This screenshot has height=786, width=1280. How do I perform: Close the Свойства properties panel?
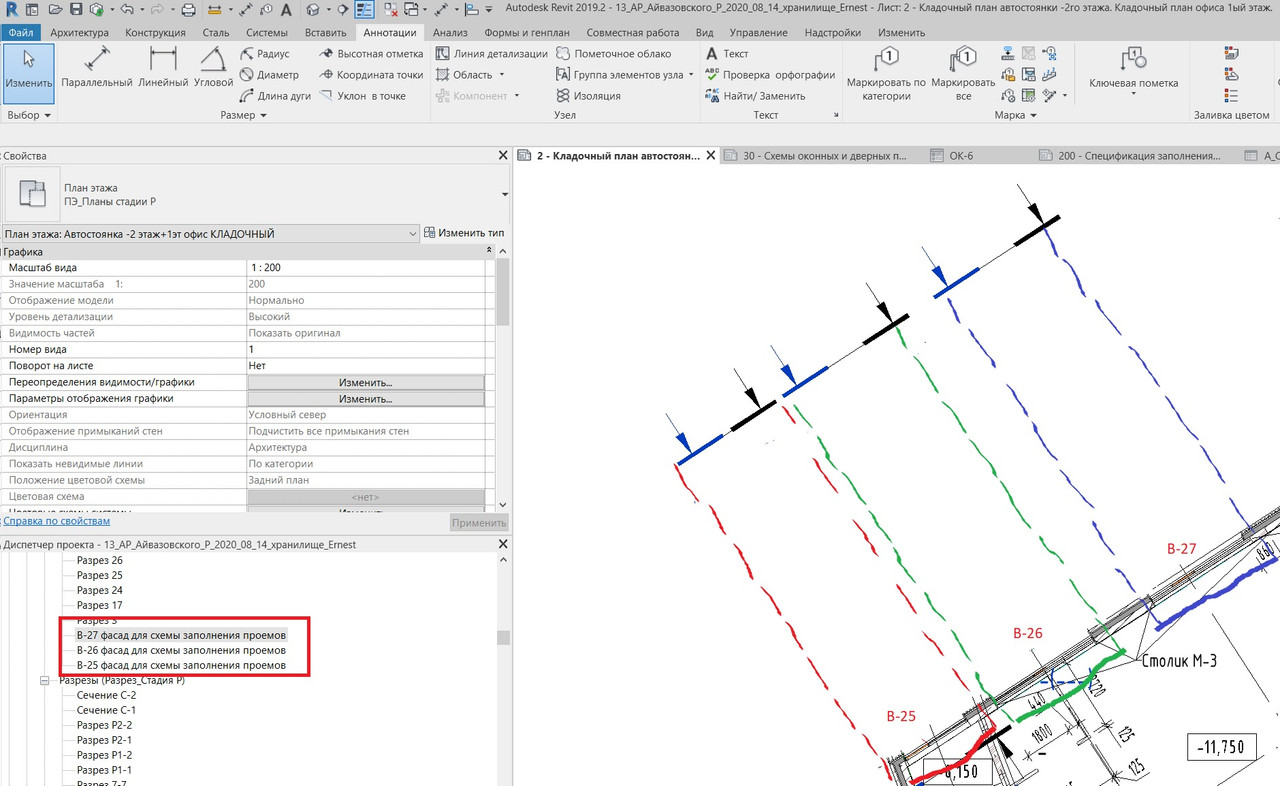tap(503, 156)
